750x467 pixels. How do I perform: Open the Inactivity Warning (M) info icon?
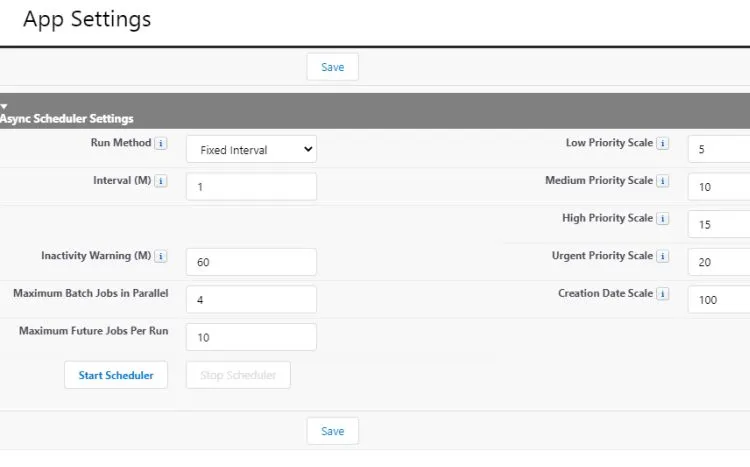click(x=161, y=256)
